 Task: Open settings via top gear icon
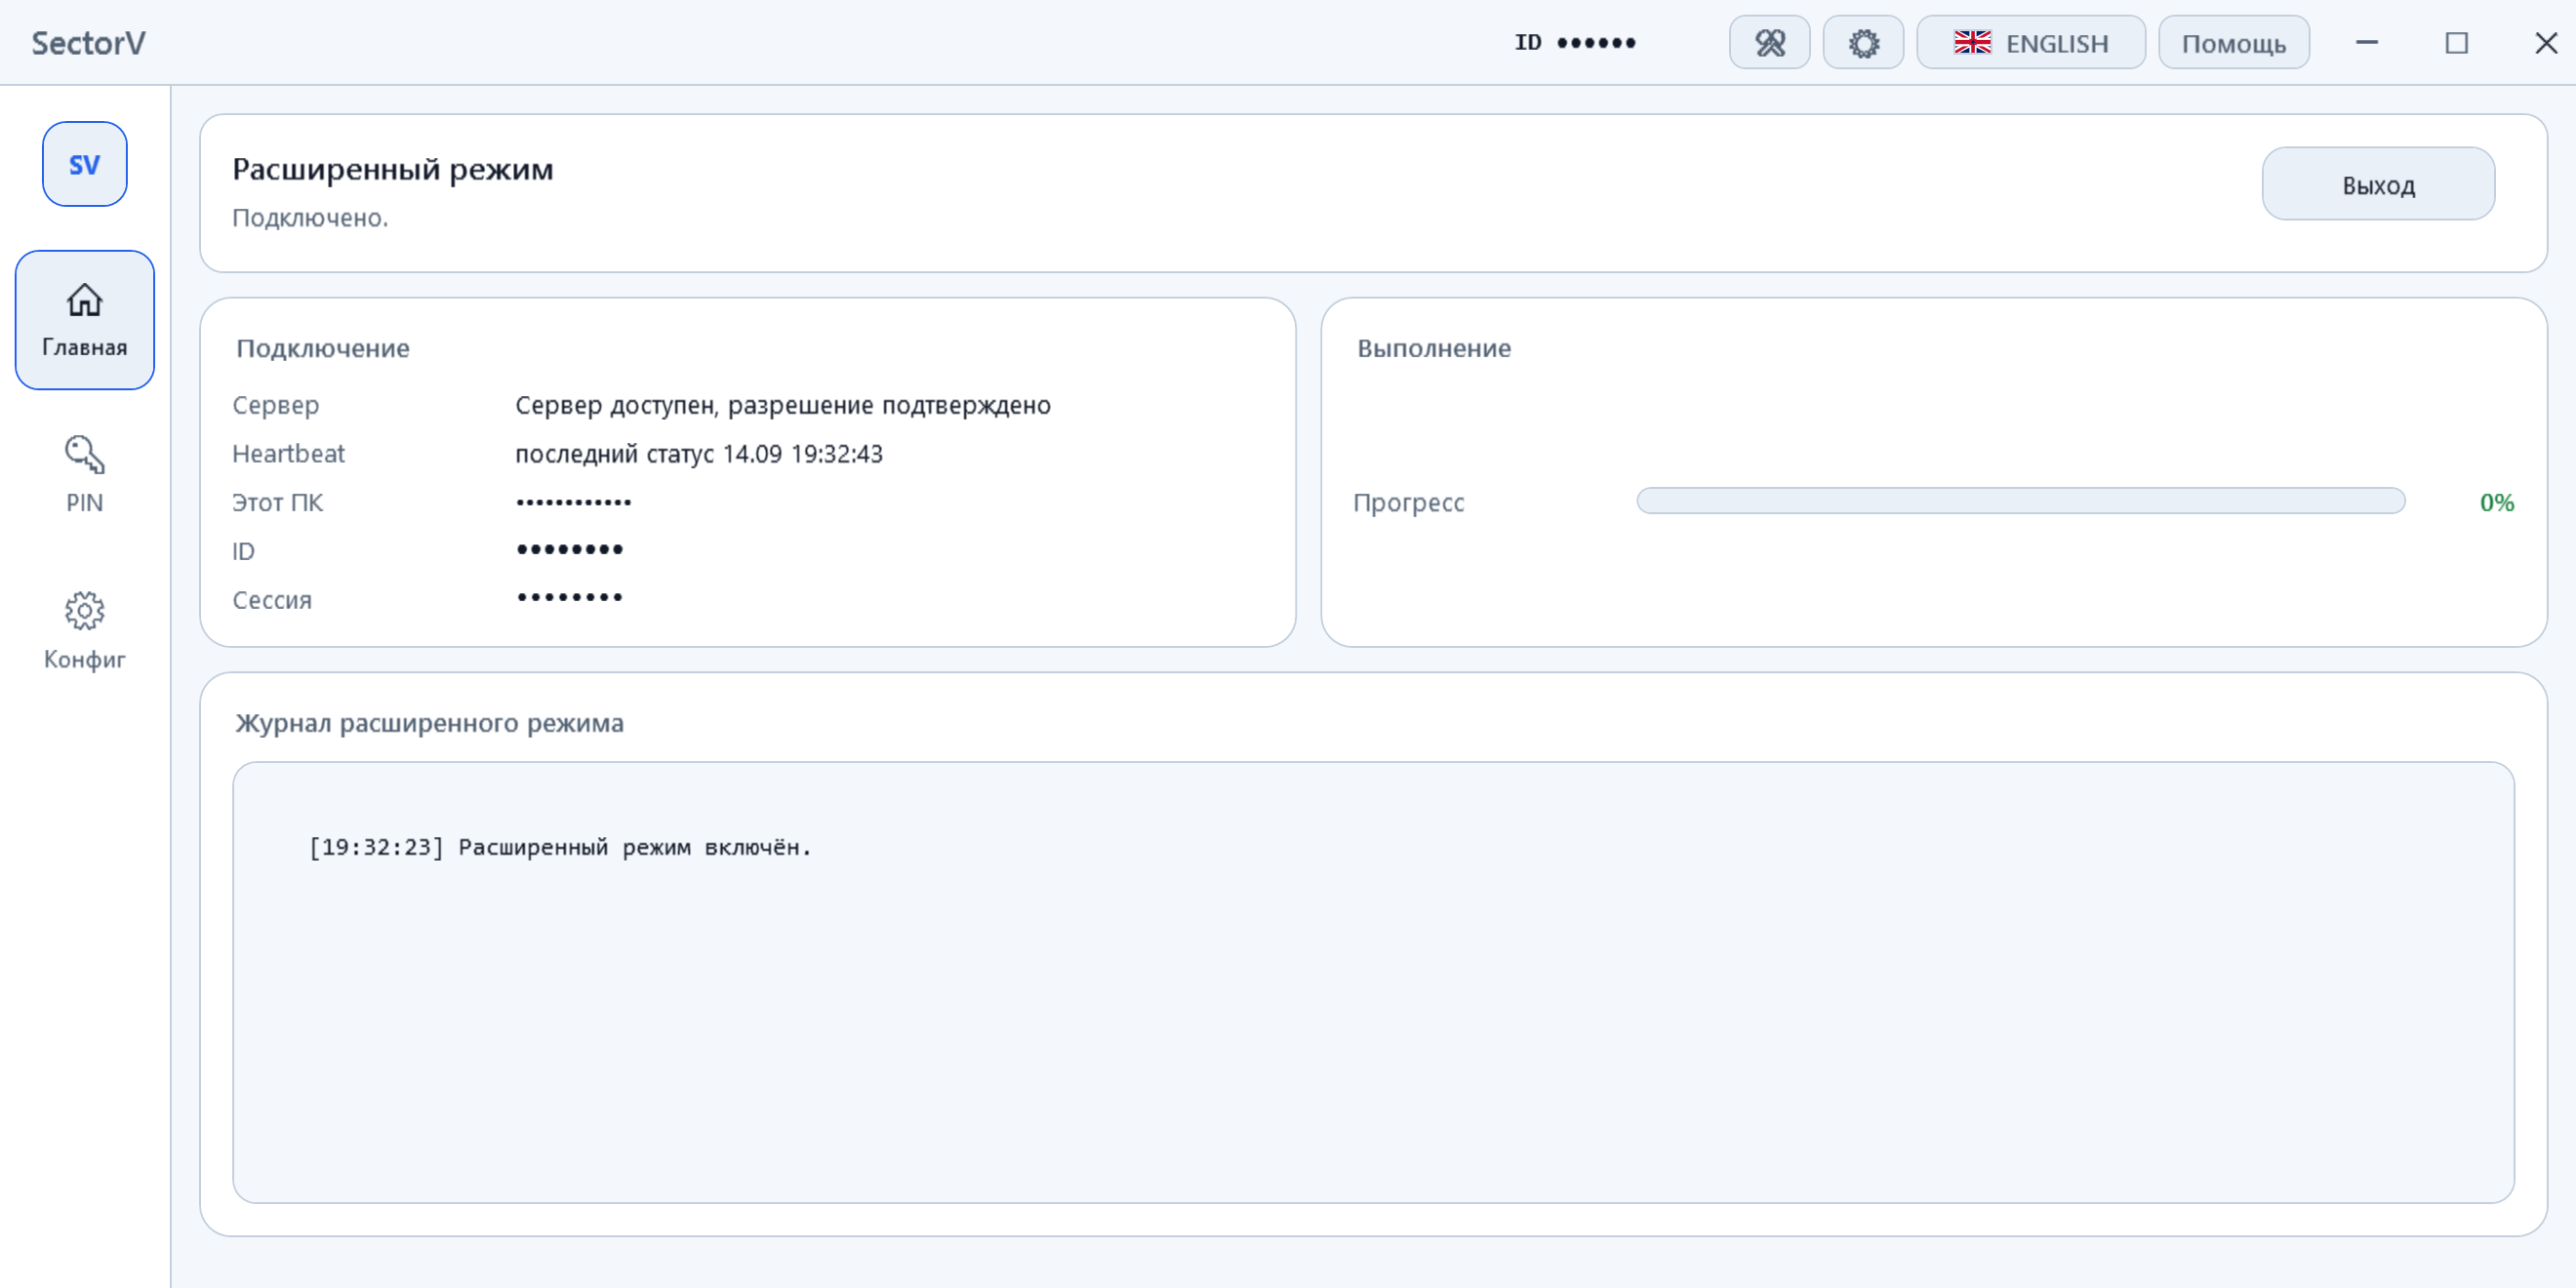[x=1863, y=43]
